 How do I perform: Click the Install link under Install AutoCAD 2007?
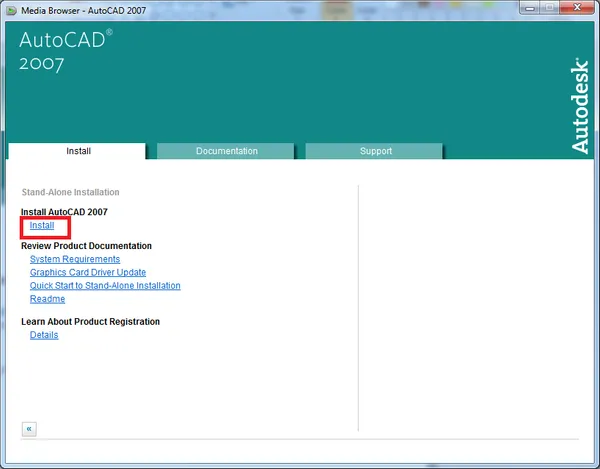pyautogui.click(x=42, y=226)
